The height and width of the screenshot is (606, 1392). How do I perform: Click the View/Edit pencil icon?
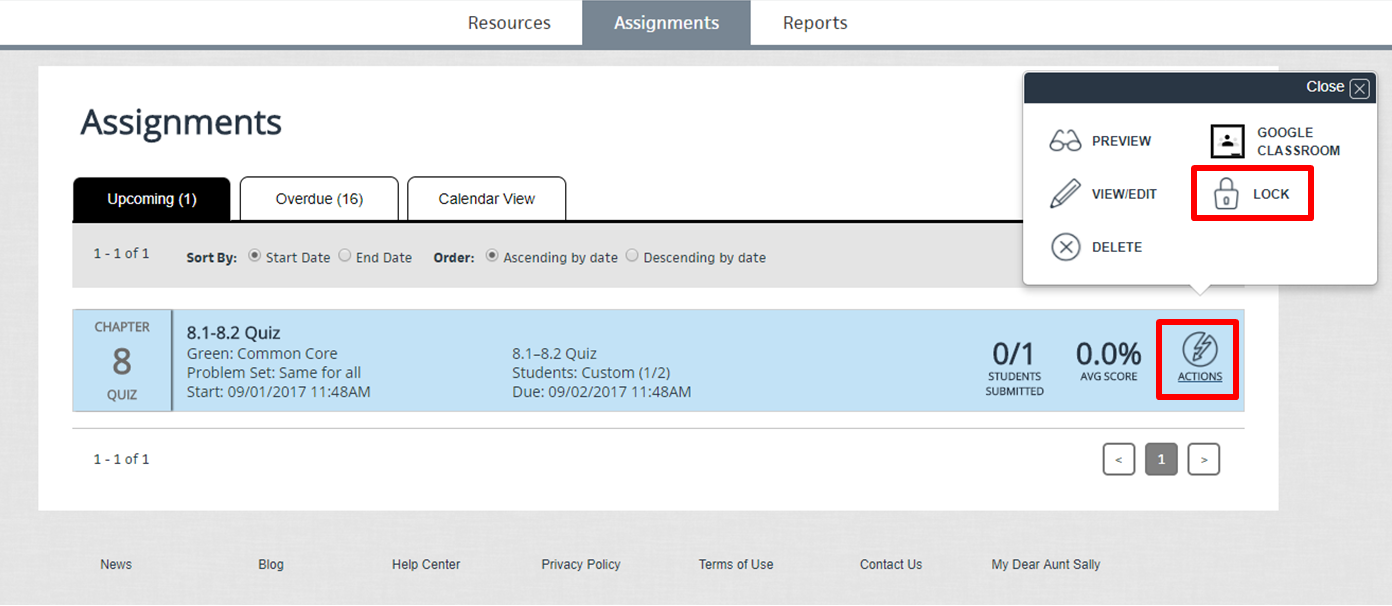pos(1065,194)
